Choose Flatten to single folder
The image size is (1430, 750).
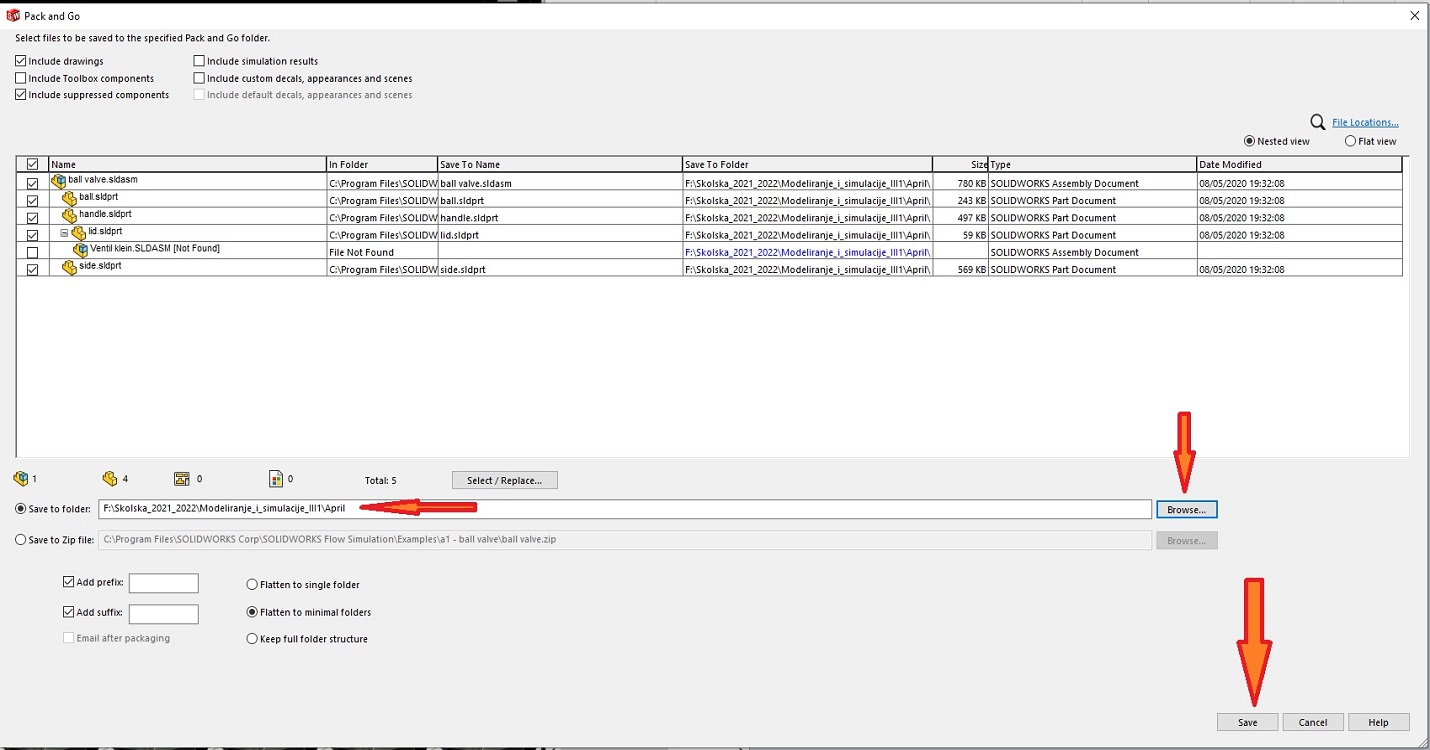[x=252, y=585]
